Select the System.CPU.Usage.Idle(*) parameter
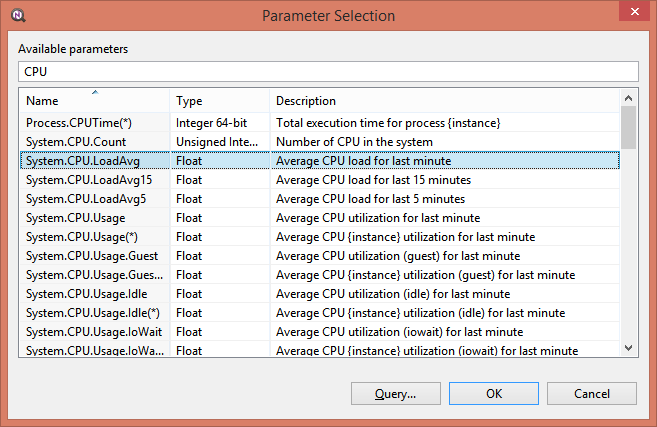The height and width of the screenshot is (427, 657). [x=319, y=313]
